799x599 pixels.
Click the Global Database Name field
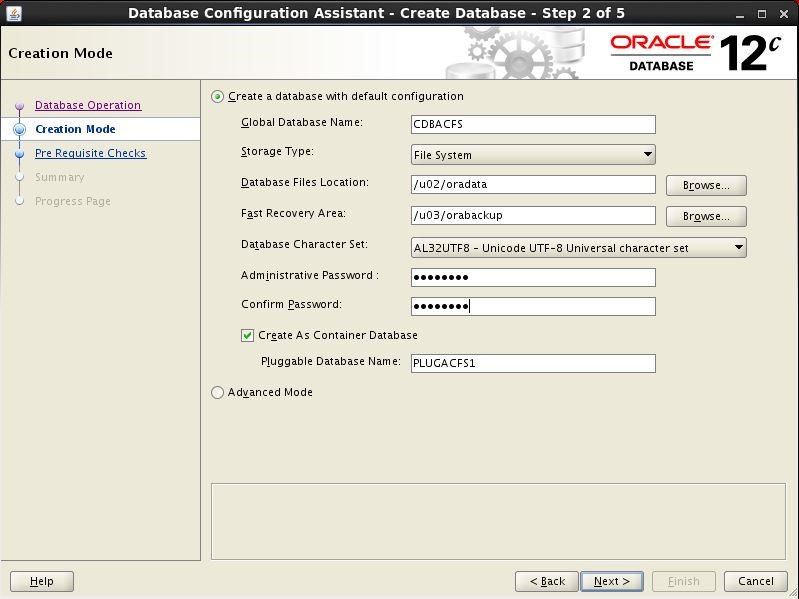pos(533,124)
